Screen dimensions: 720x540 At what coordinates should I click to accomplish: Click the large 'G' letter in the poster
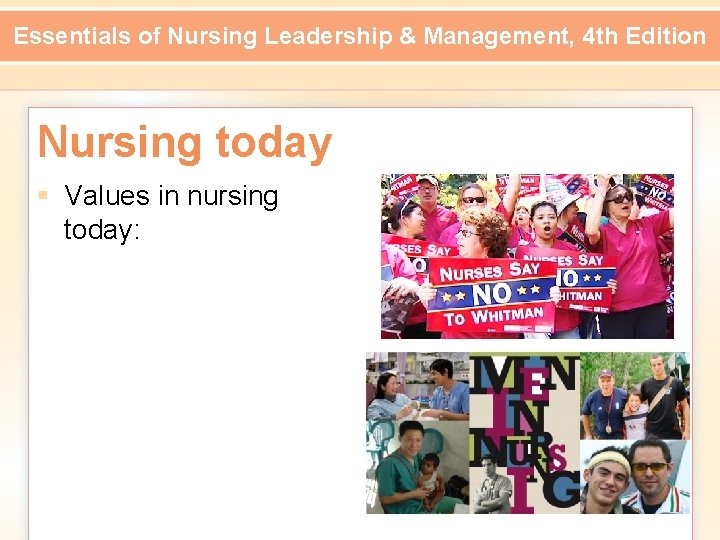pos(561,489)
